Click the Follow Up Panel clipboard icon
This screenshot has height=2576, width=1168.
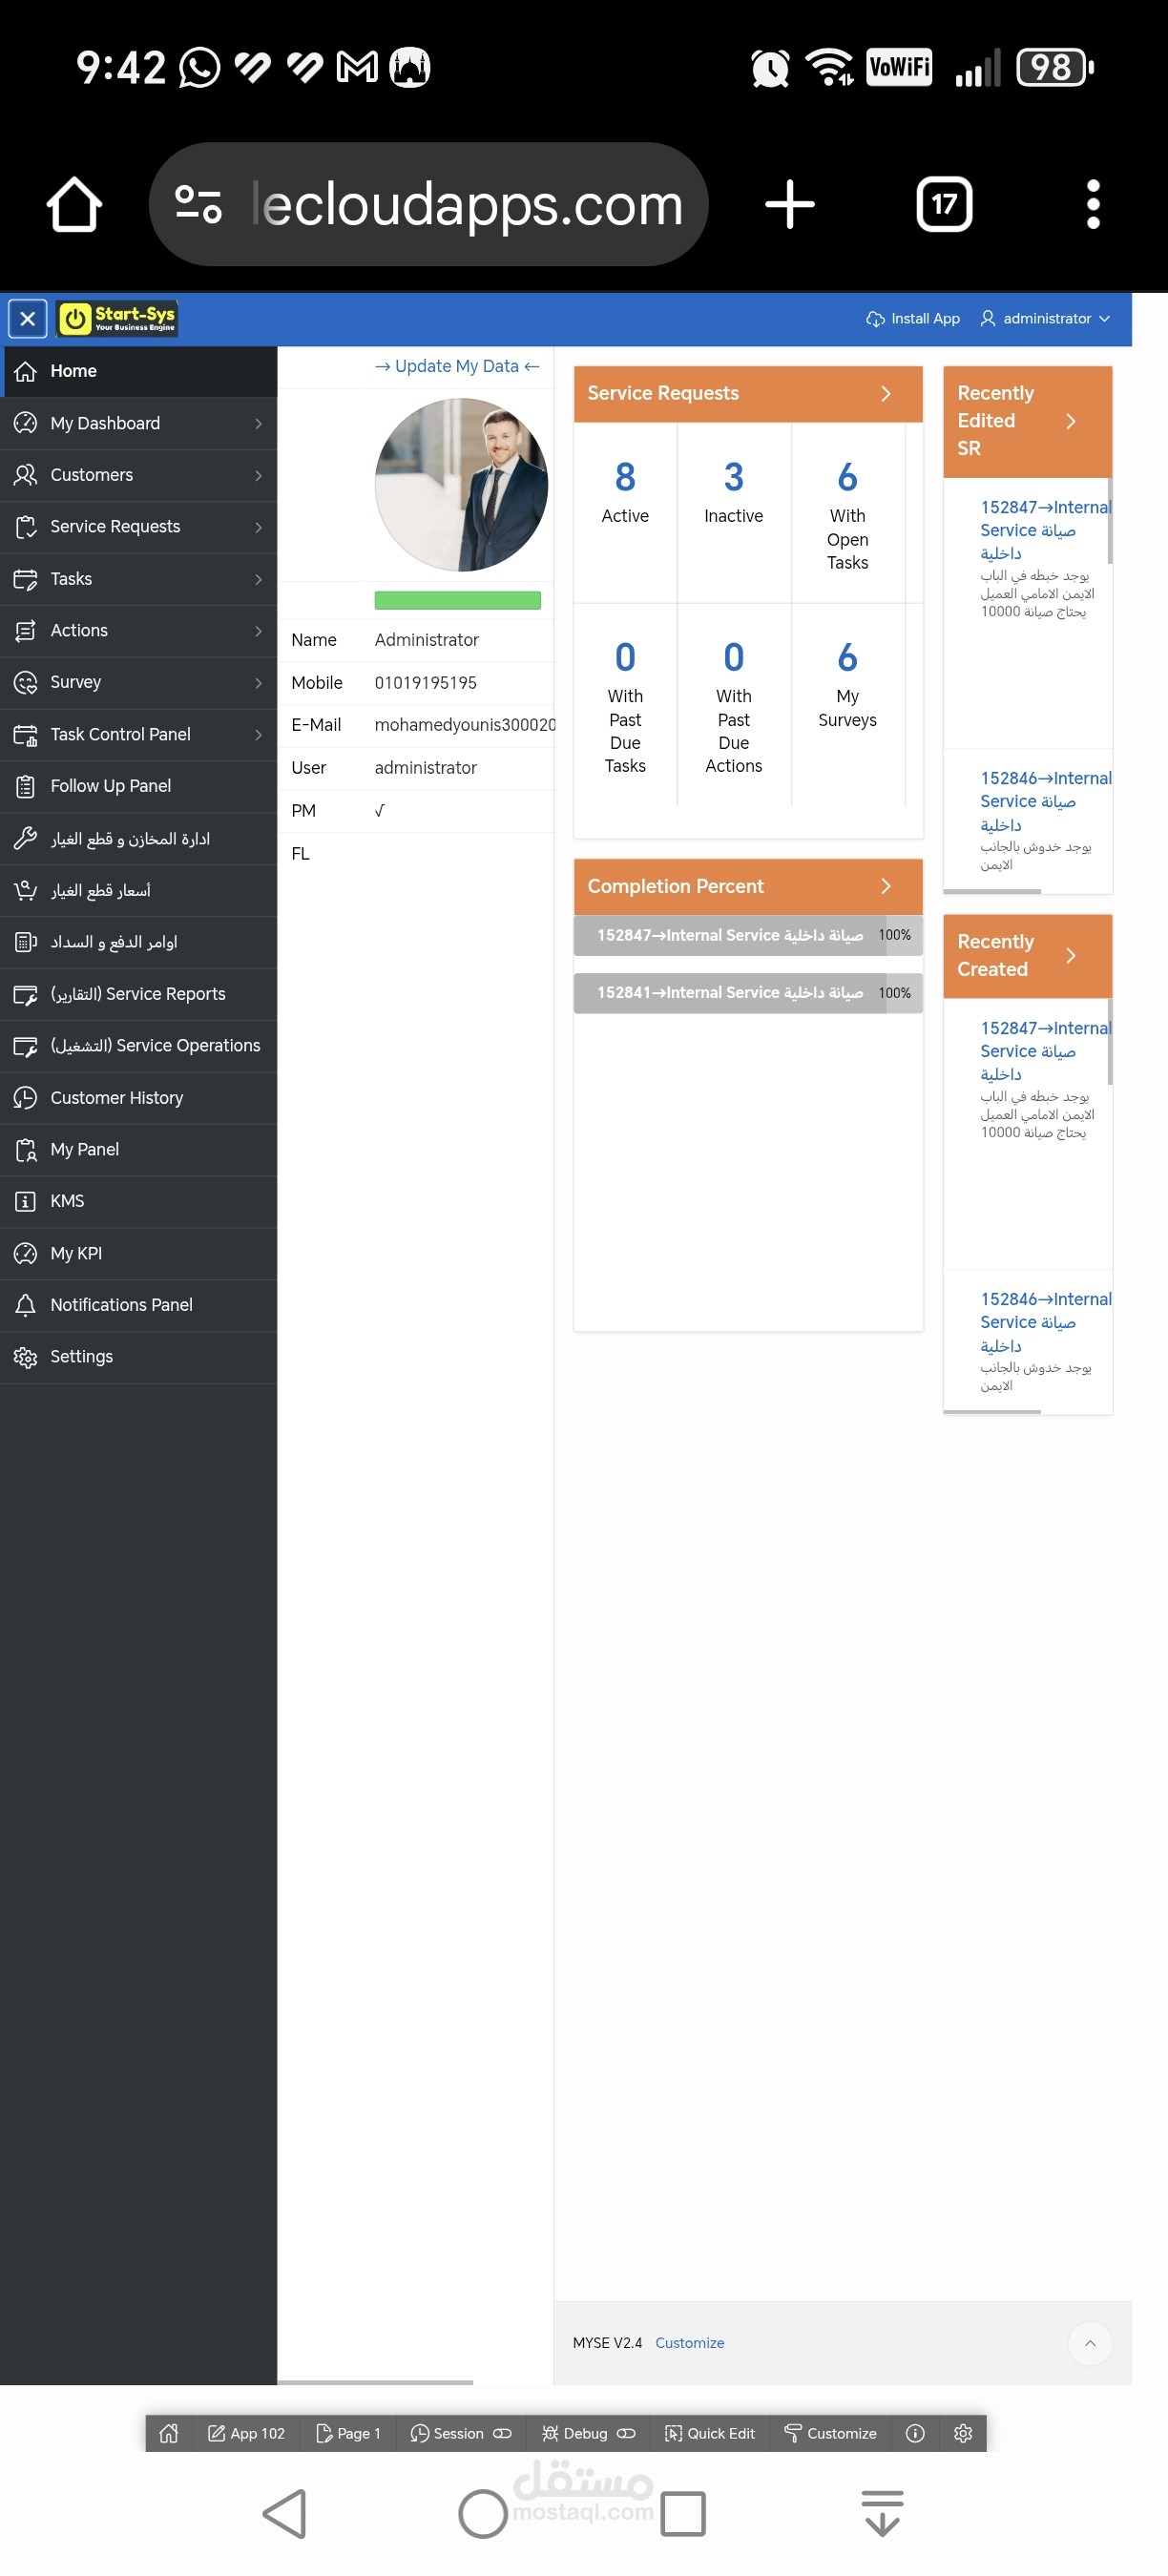pos(25,786)
